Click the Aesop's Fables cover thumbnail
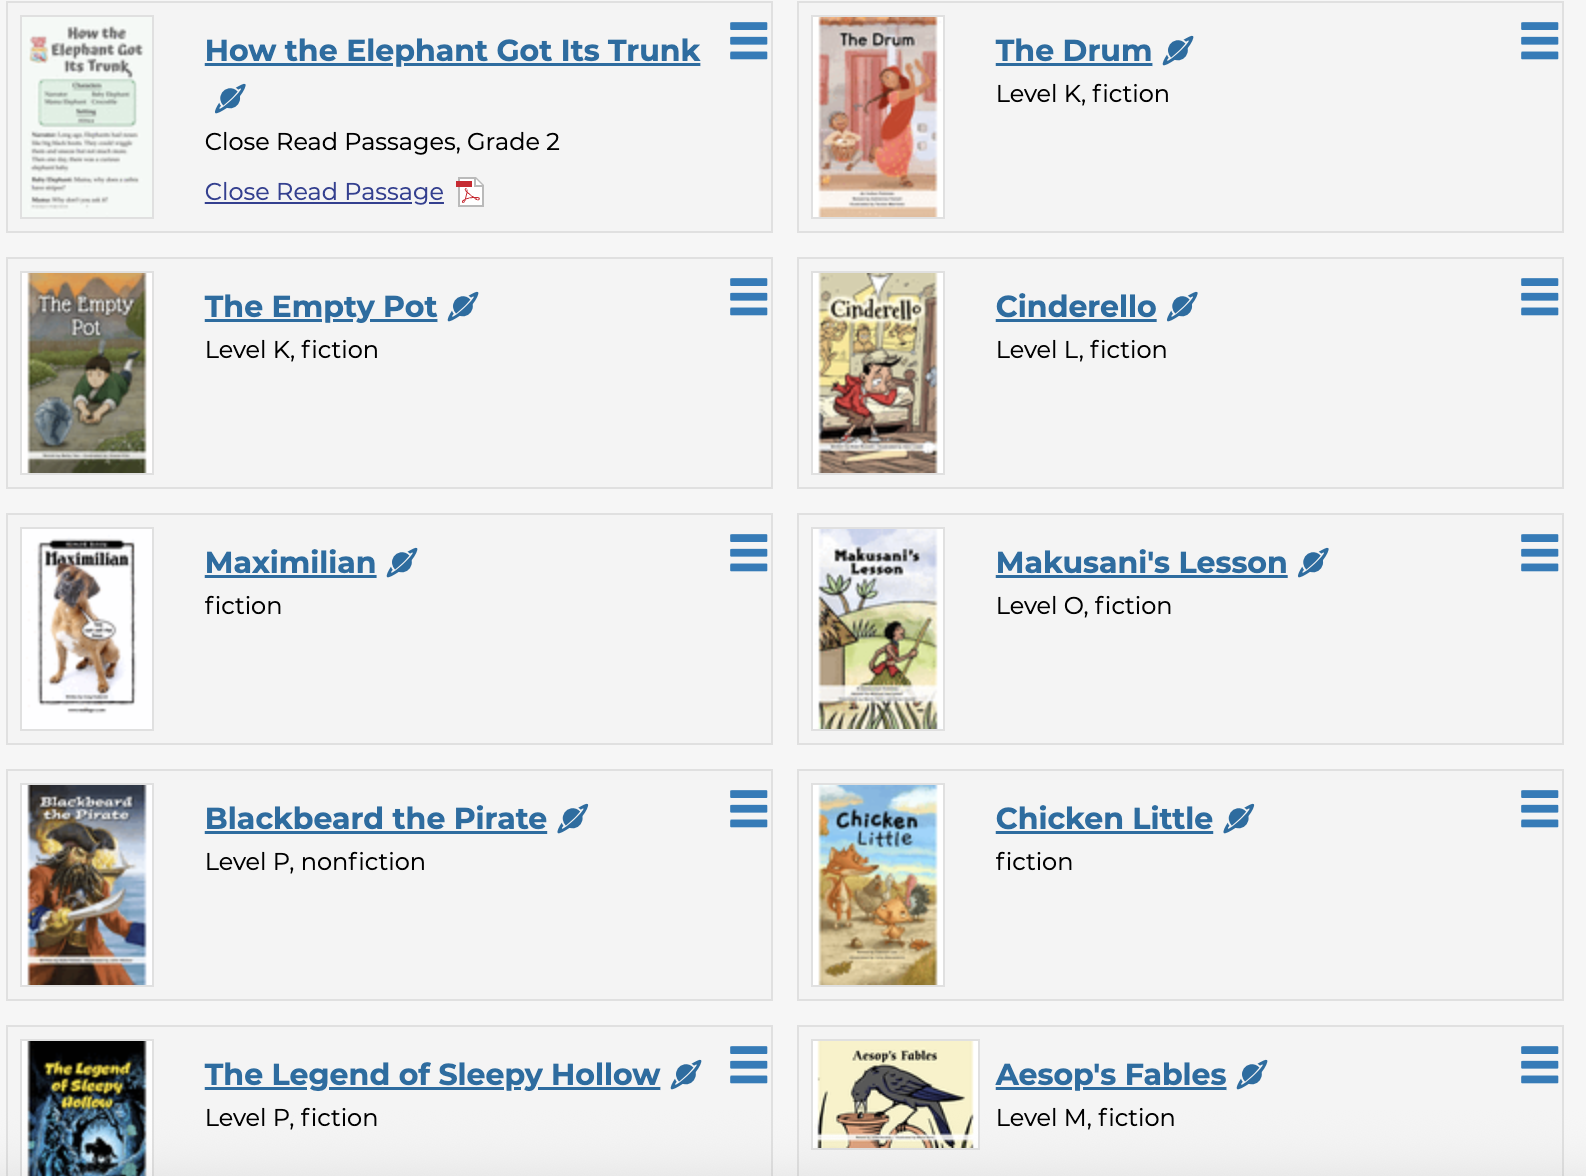Viewport: 1586px width, 1176px height. coord(895,1096)
